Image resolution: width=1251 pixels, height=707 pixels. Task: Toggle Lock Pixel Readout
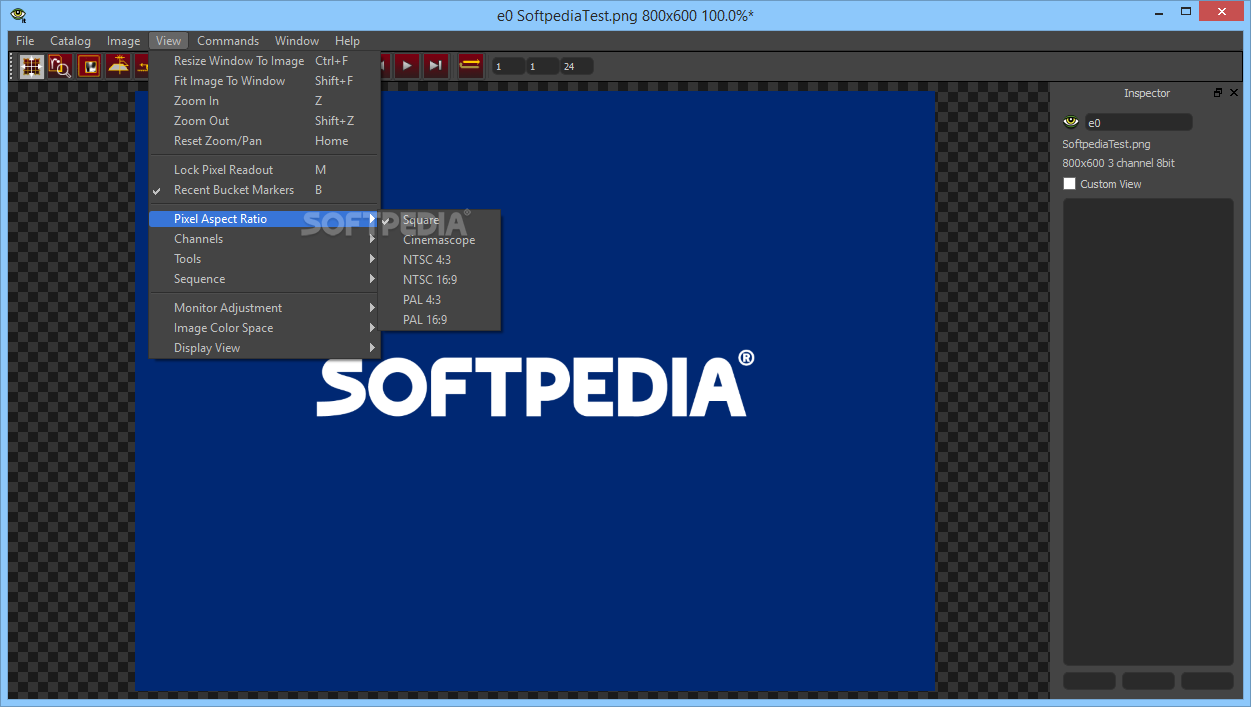tap(264, 170)
